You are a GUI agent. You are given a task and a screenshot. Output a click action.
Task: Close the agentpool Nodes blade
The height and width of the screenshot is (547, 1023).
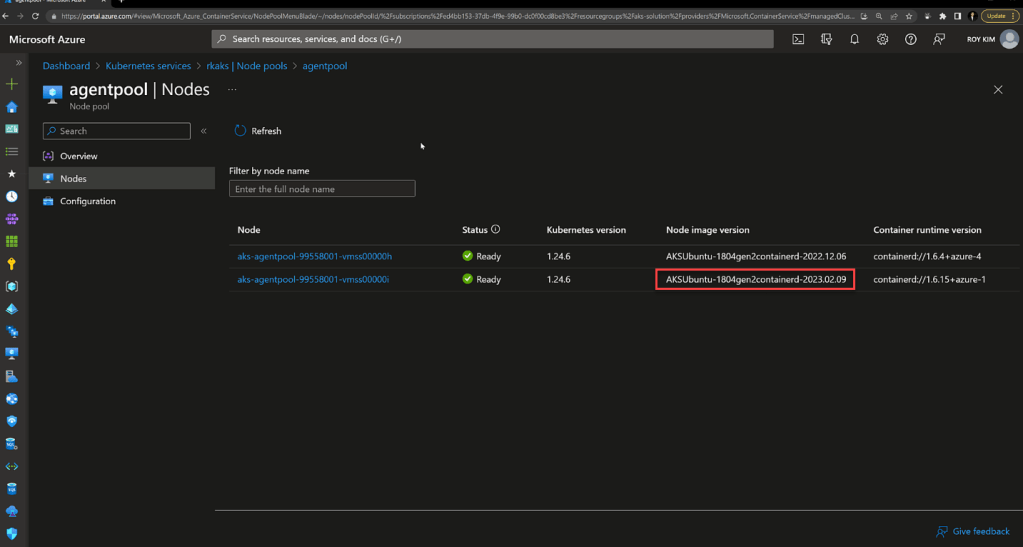(x=997, y=89)
